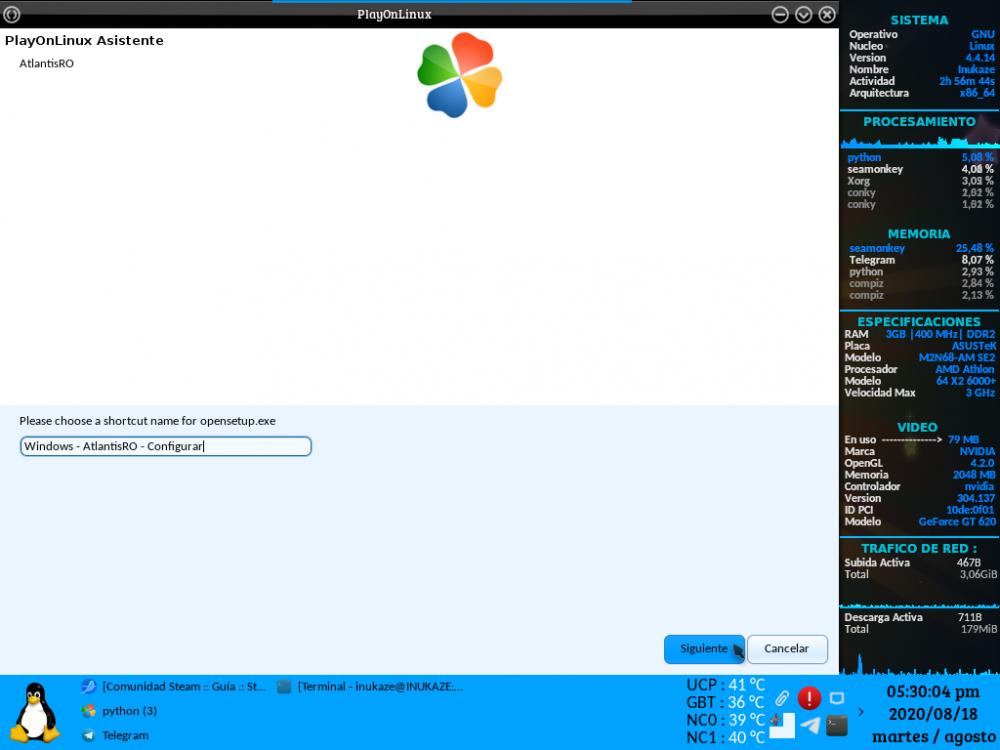
Task: Open the clock and date panel
Action: coord(932,713)
